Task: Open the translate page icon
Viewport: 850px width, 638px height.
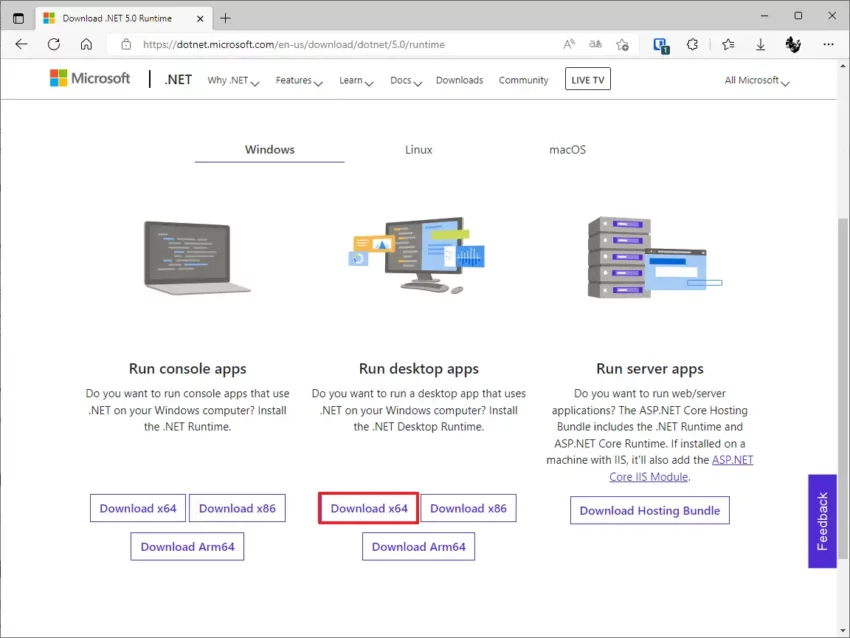Action: tap(595, 44)
